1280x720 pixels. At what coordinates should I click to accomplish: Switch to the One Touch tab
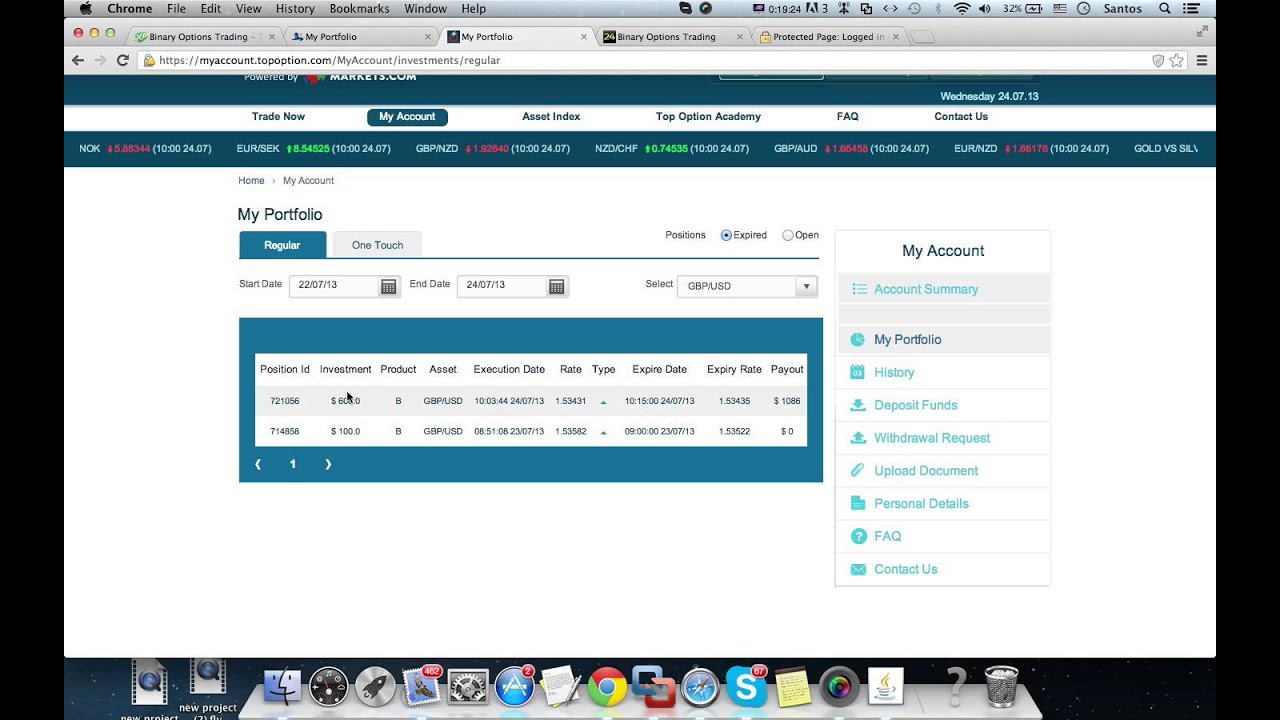pos(377,245)
